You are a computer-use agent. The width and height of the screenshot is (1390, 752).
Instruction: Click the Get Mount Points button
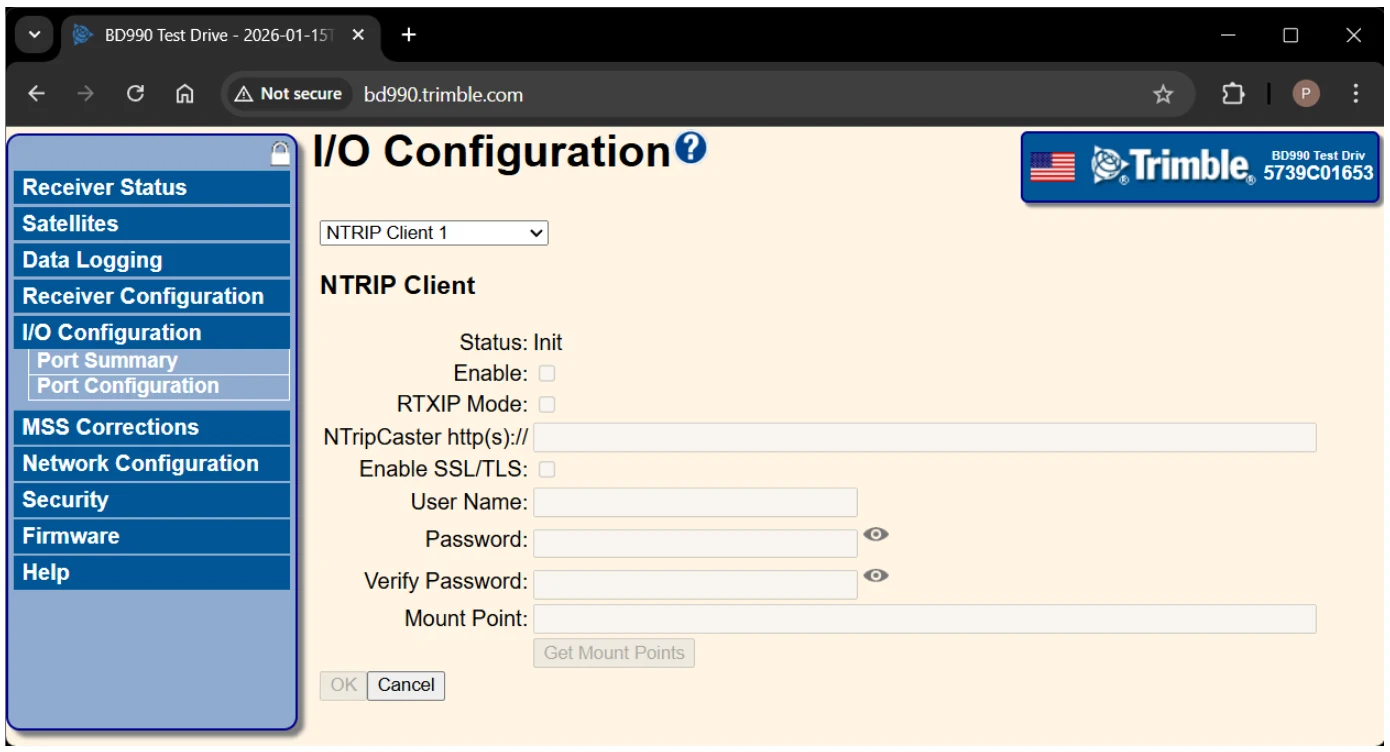(614, 653)
